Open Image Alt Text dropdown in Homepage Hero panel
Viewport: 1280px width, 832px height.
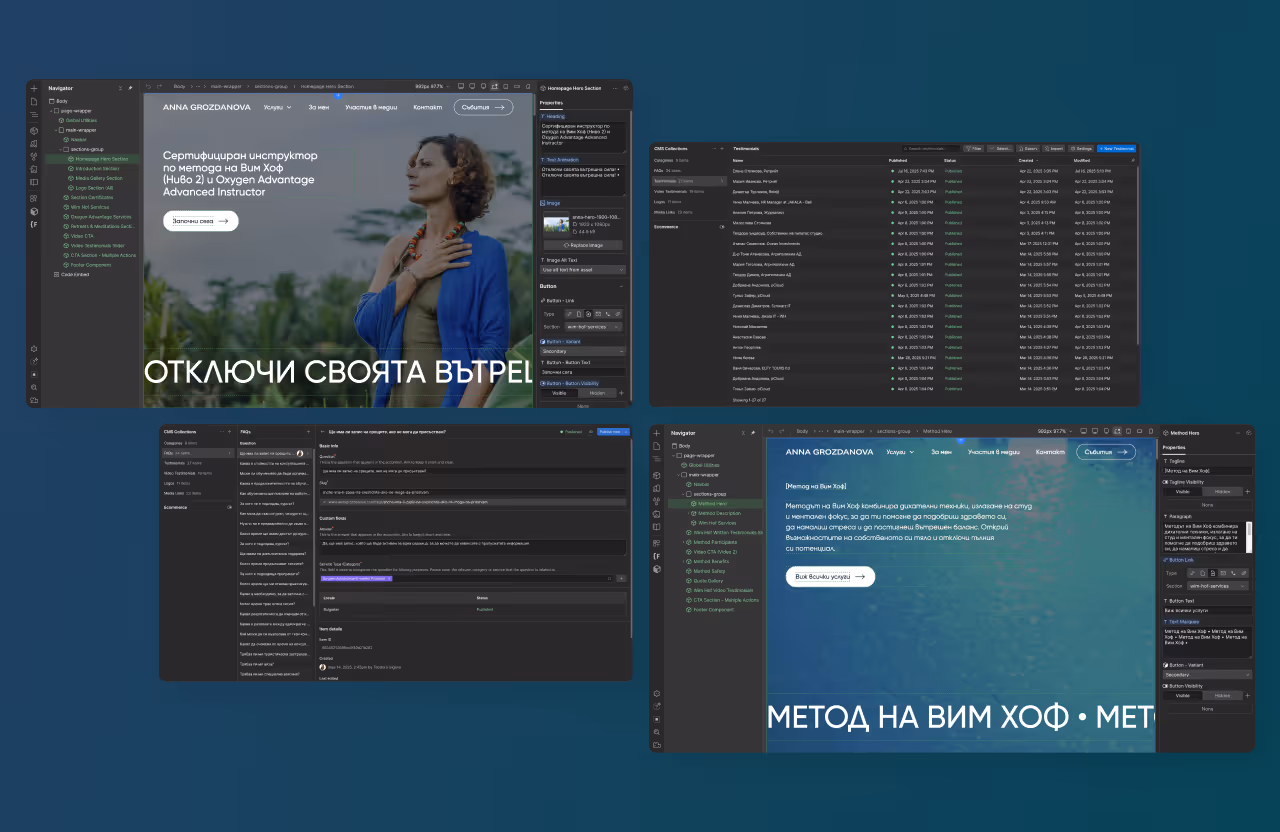pyautogui.click(x=583, y=270)
